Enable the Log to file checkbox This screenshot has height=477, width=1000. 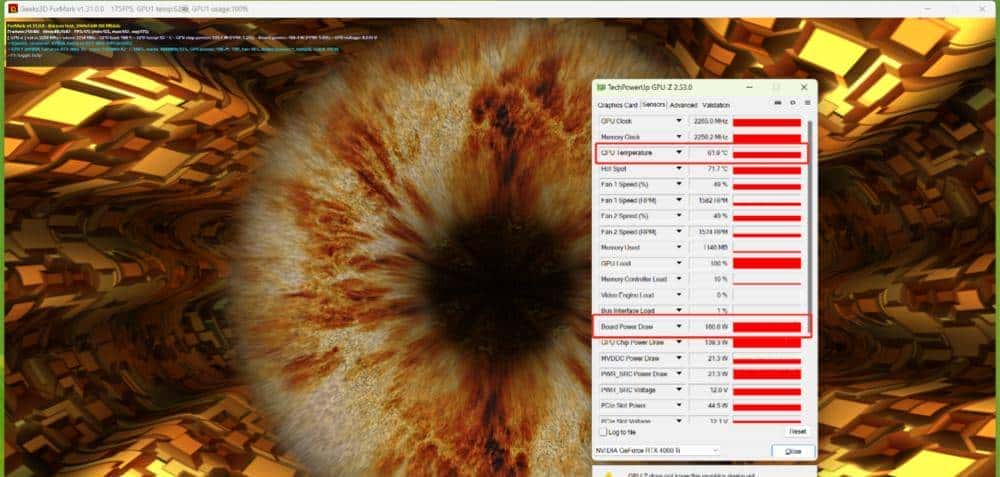602,432
